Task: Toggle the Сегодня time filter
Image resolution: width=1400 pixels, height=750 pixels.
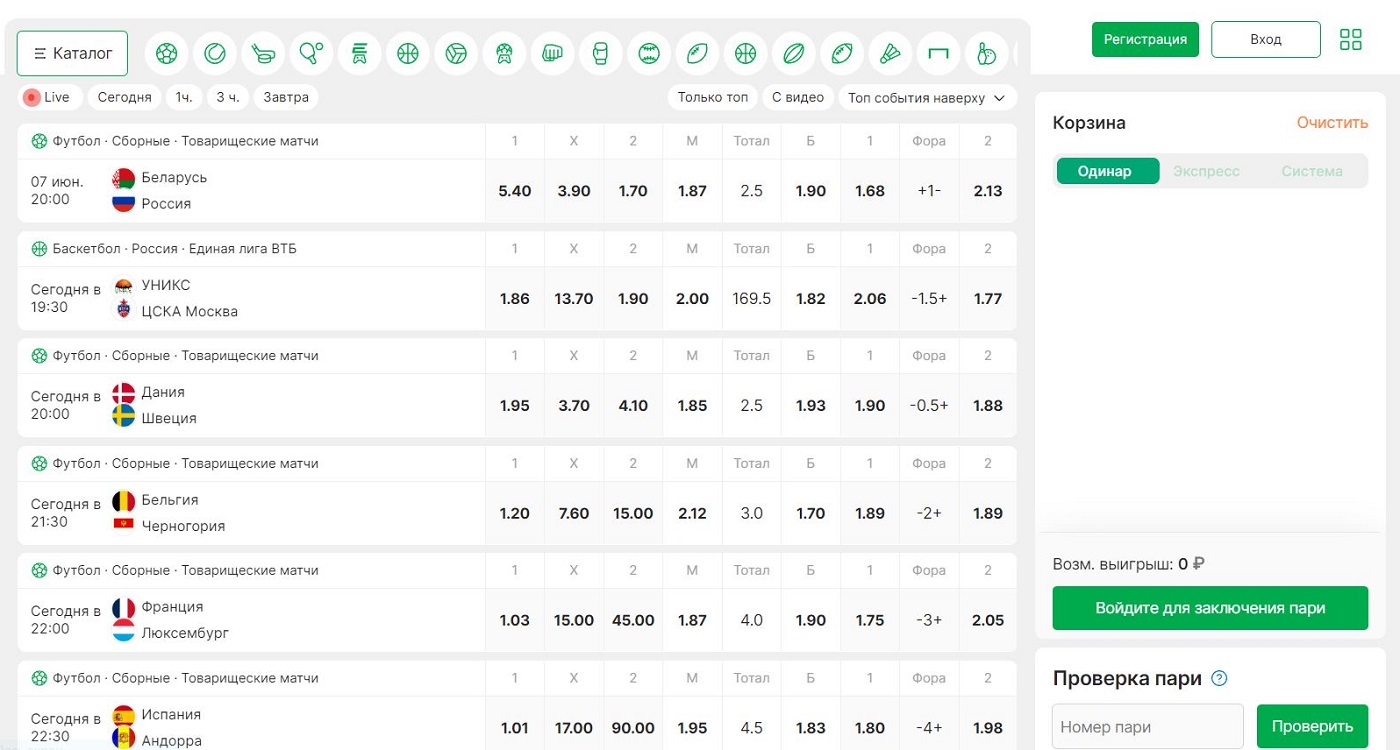Action: (x=124, y=97)
